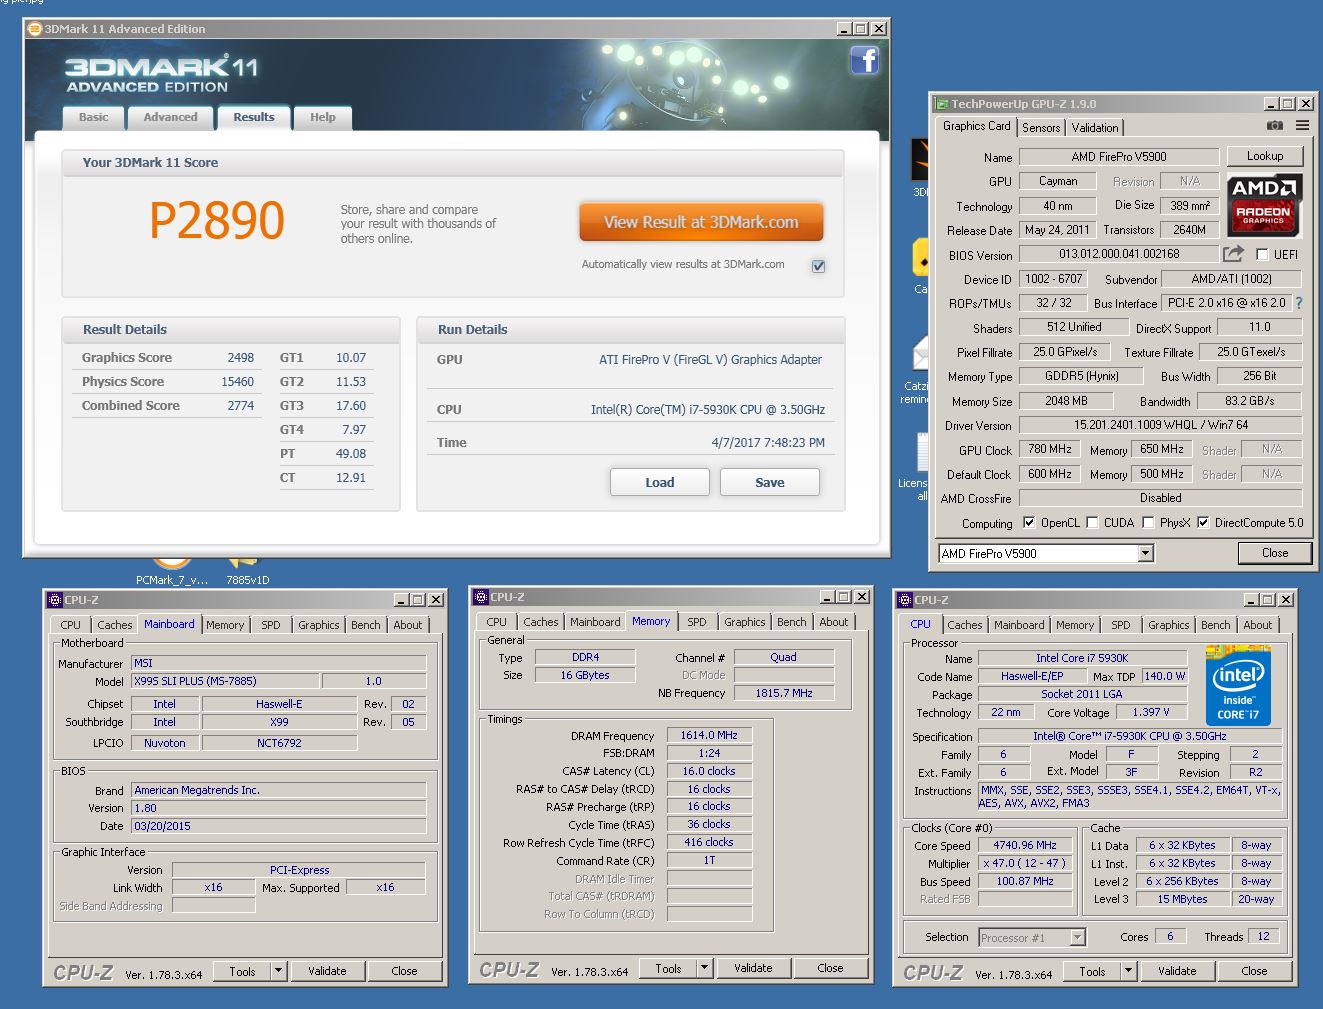Click the BIOS Date field 03/20/2015
This screenshot has width=1323, height=1009.
279,826
